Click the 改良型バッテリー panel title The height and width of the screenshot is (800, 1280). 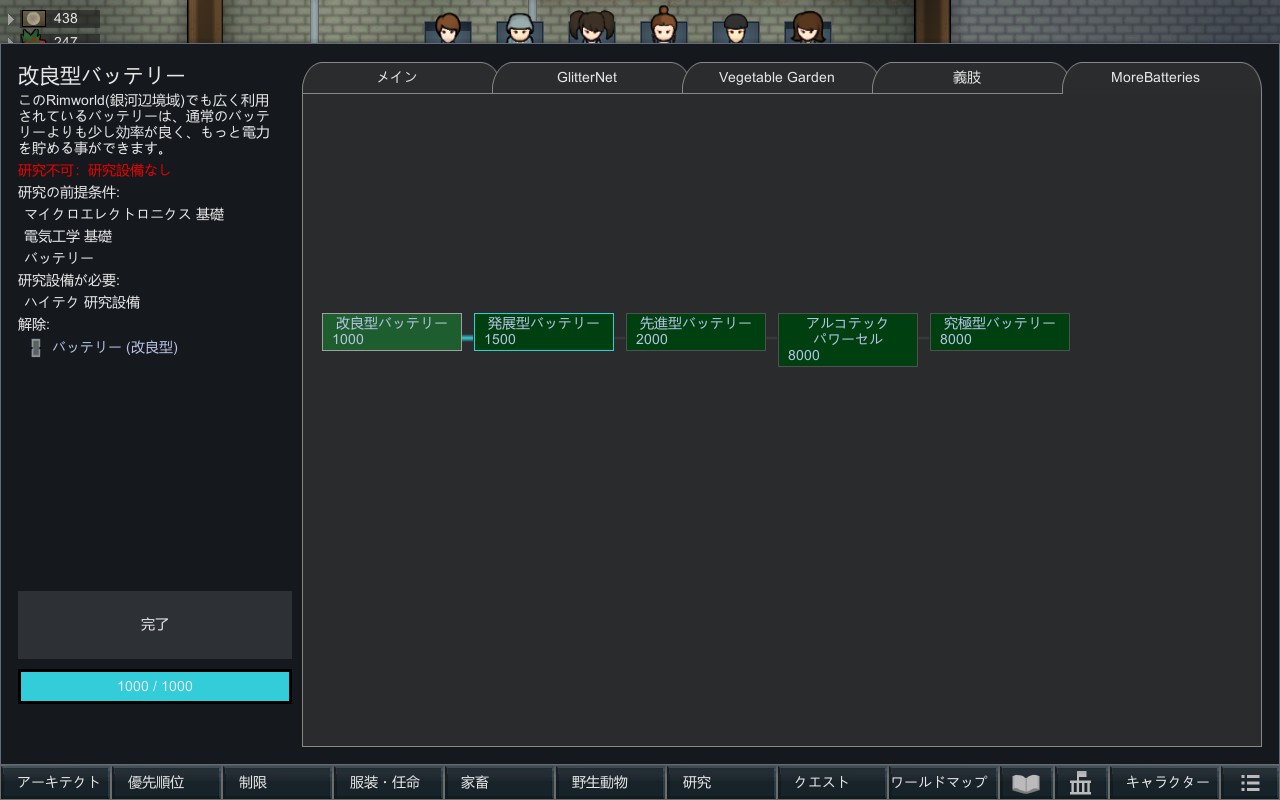click(102, 76)
